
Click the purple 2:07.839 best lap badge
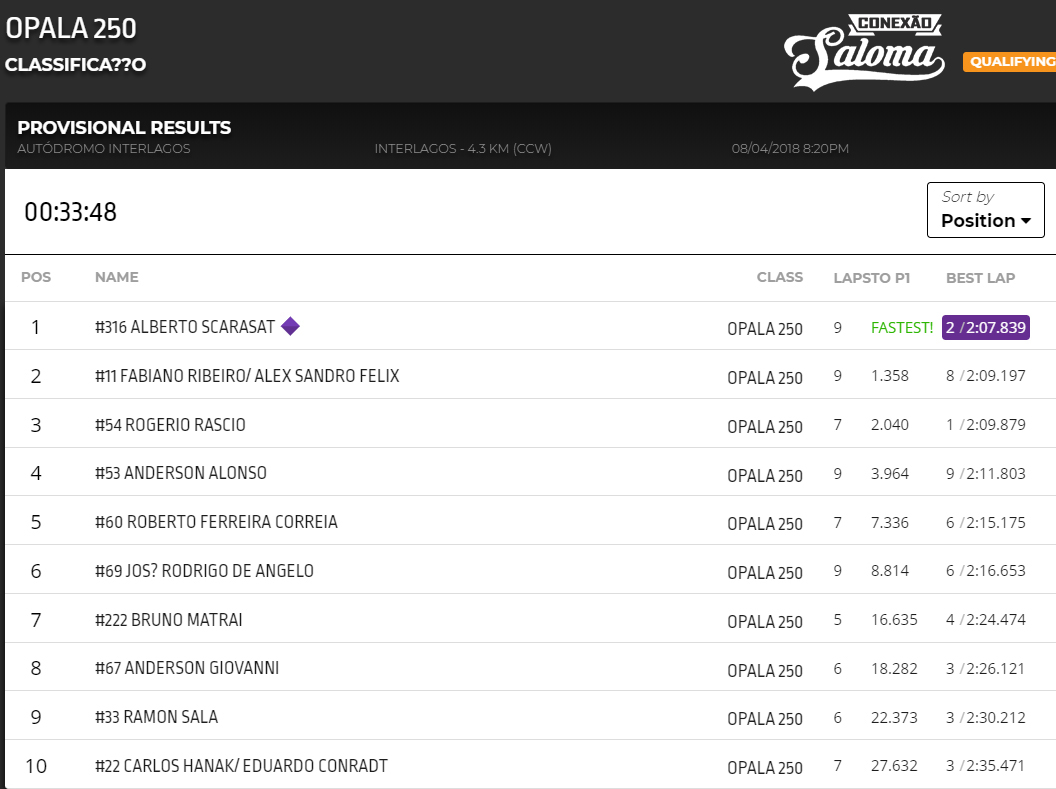point(986,327)
